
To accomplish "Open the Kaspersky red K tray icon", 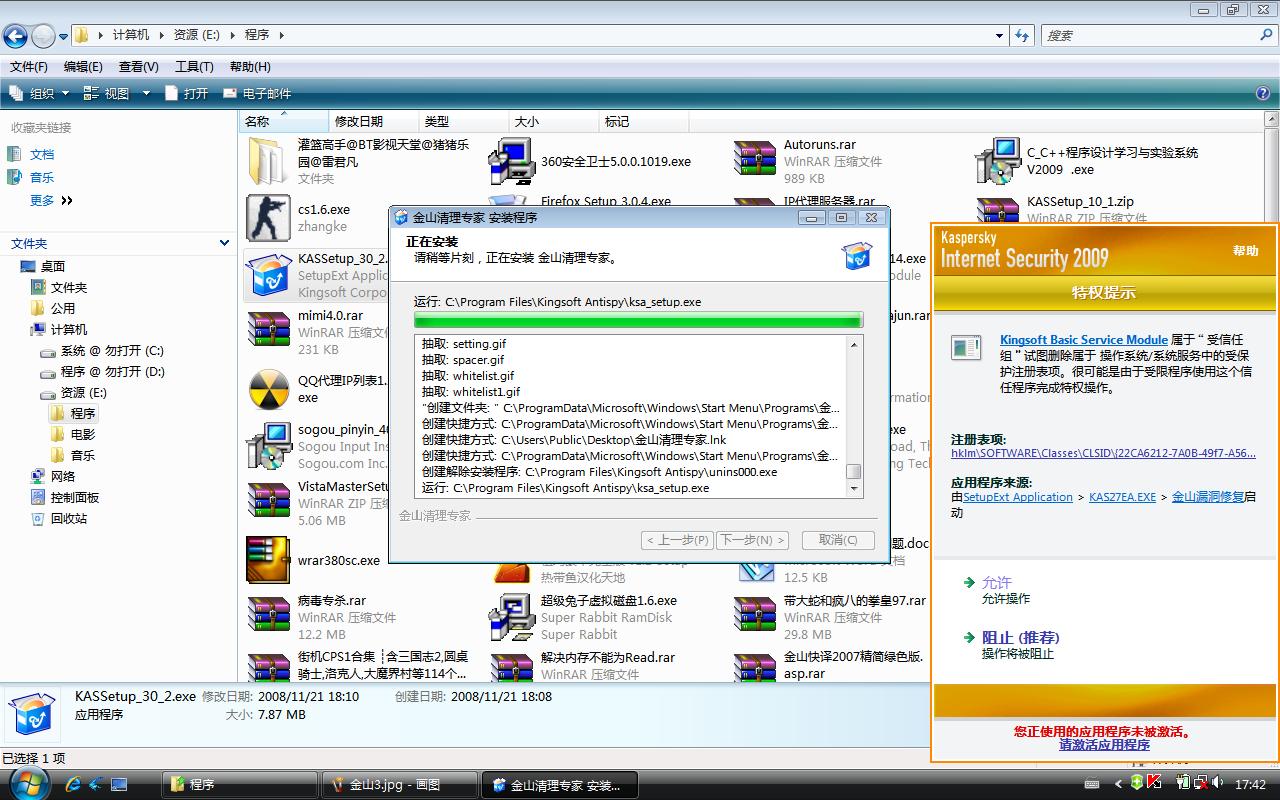I will (1154, 783).
